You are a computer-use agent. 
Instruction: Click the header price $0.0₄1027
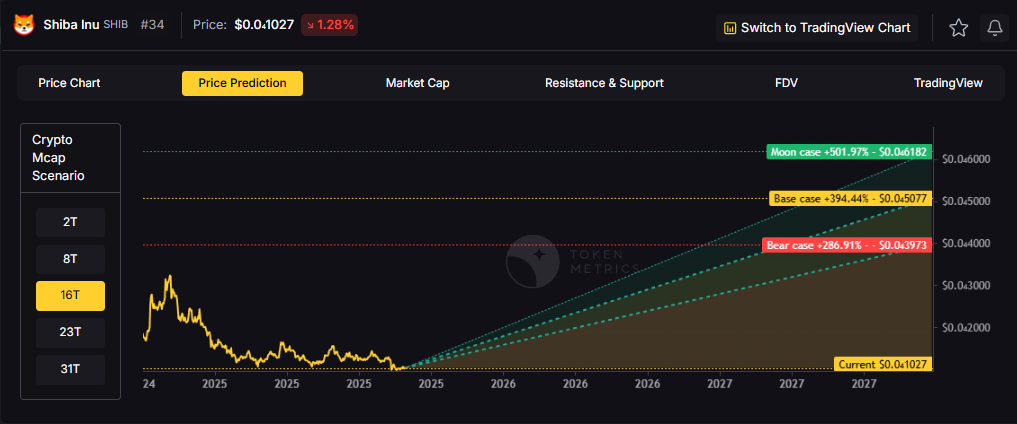(264, 26)
